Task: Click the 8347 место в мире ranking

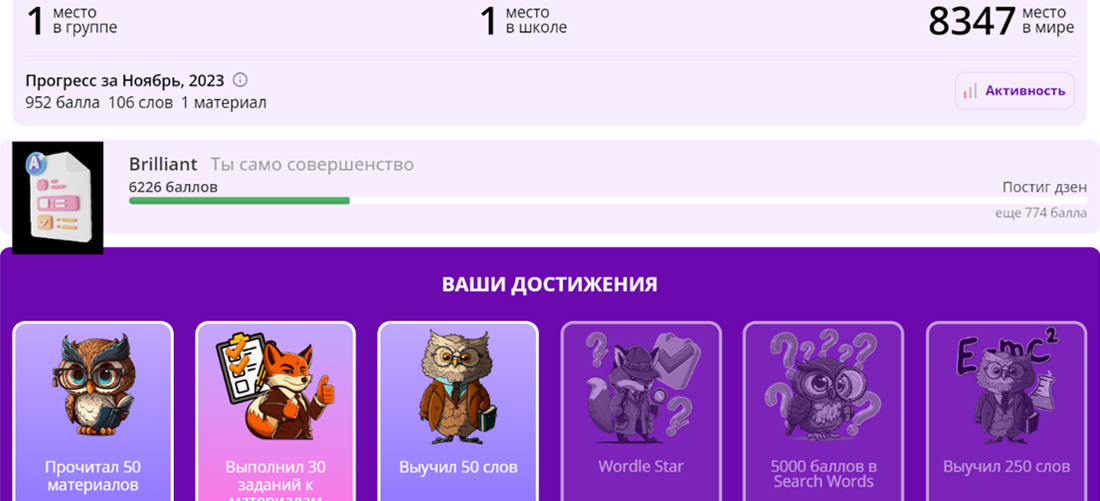Action: click(1001, 20)
